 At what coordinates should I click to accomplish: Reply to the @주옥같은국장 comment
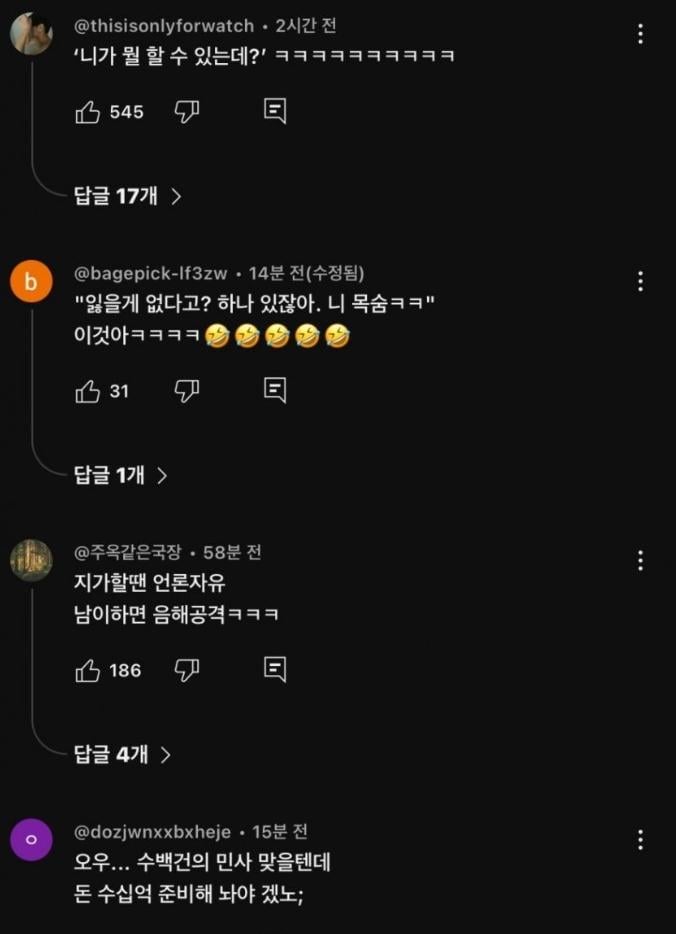coord(275,669)
